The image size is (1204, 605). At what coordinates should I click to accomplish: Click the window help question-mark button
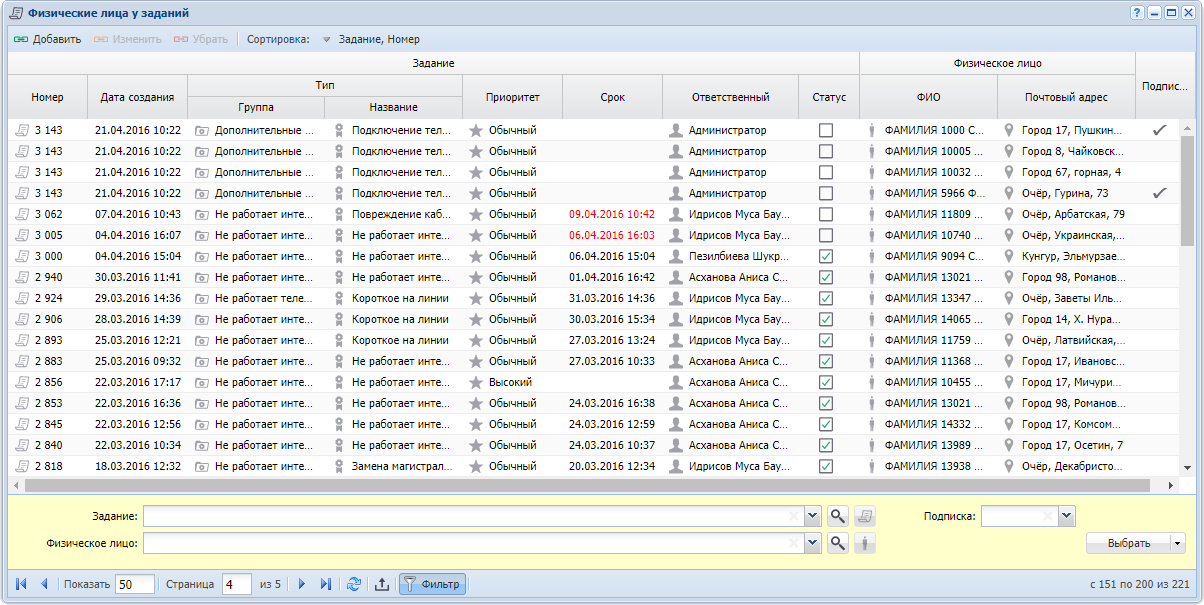[x=1137, y=13]
